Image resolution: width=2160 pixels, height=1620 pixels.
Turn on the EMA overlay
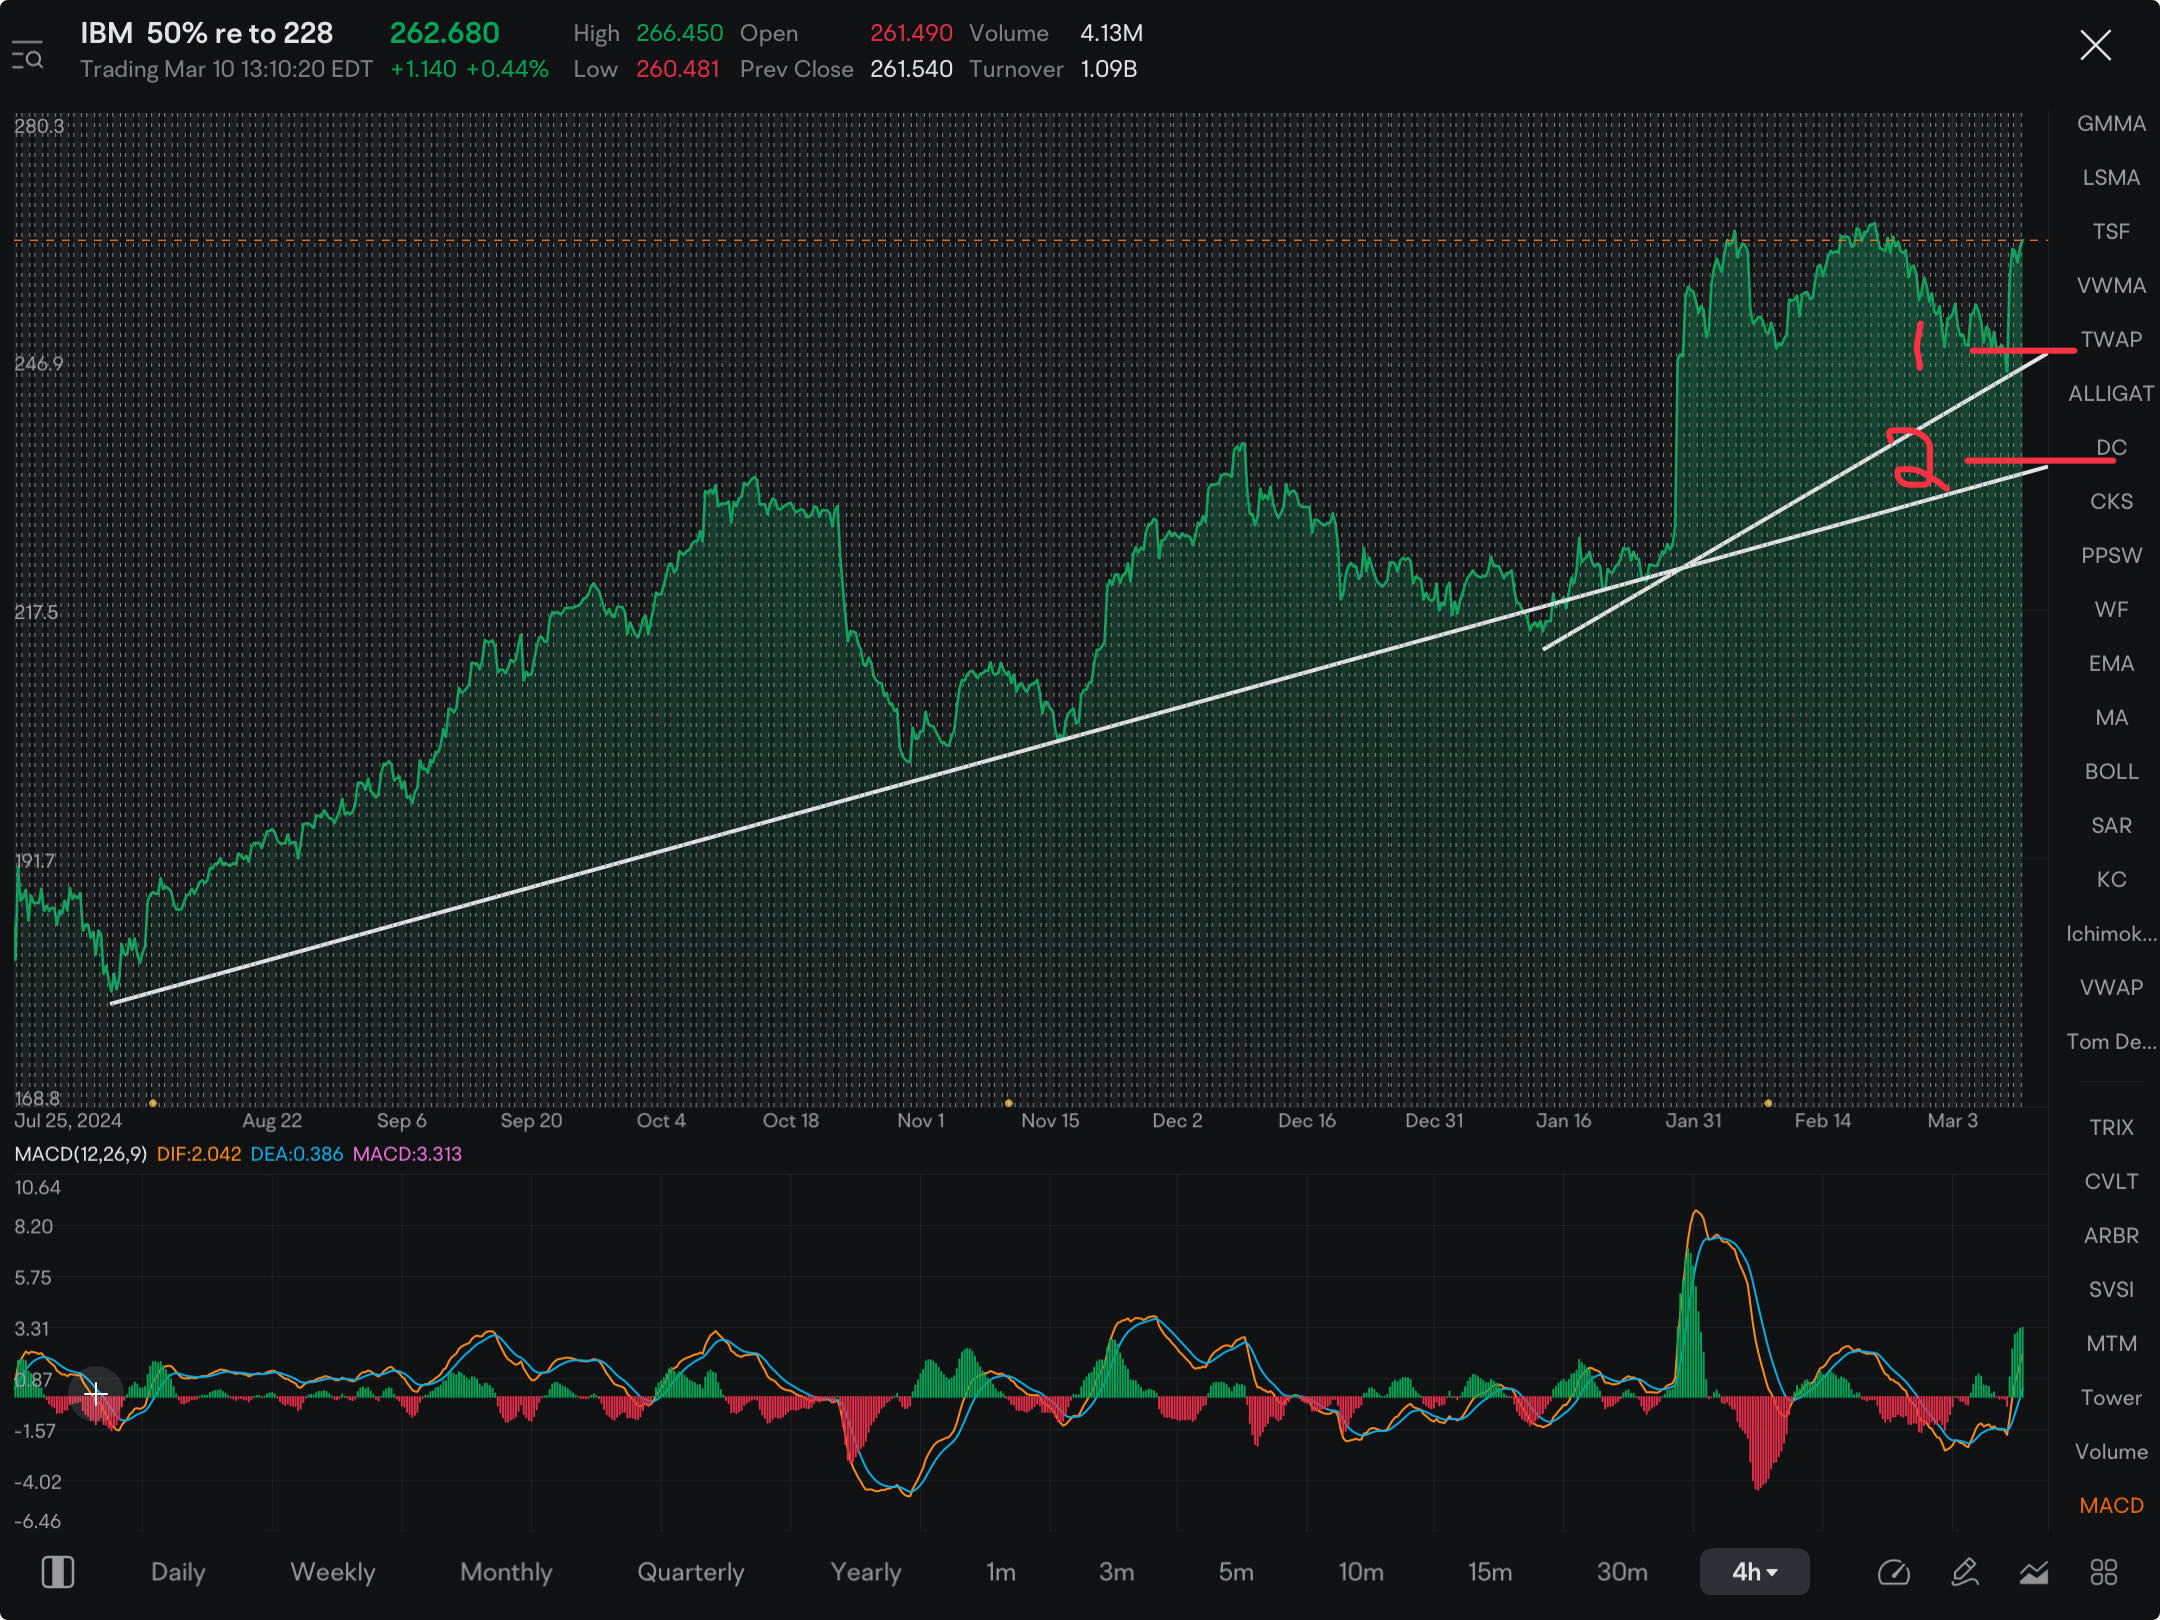coord(2111,664)
